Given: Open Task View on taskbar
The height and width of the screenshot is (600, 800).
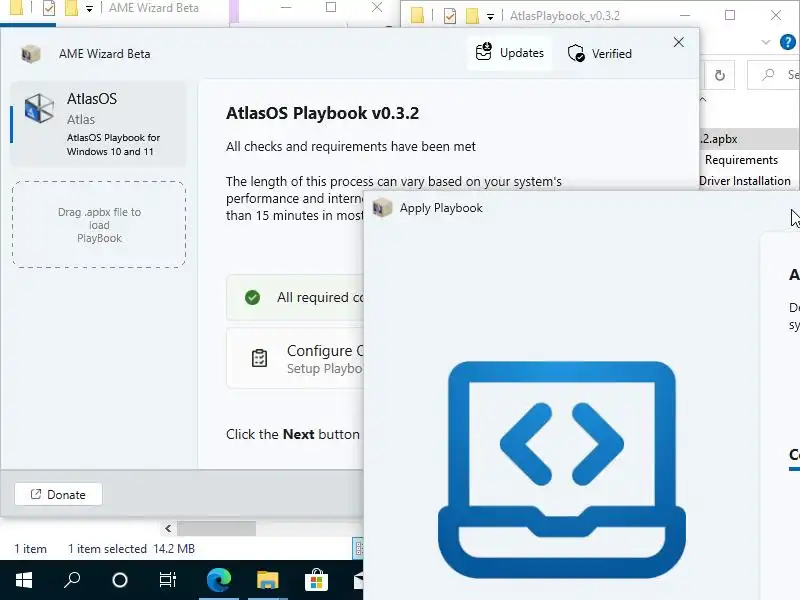Looking at the screenshot, I should tap(167, 580).
